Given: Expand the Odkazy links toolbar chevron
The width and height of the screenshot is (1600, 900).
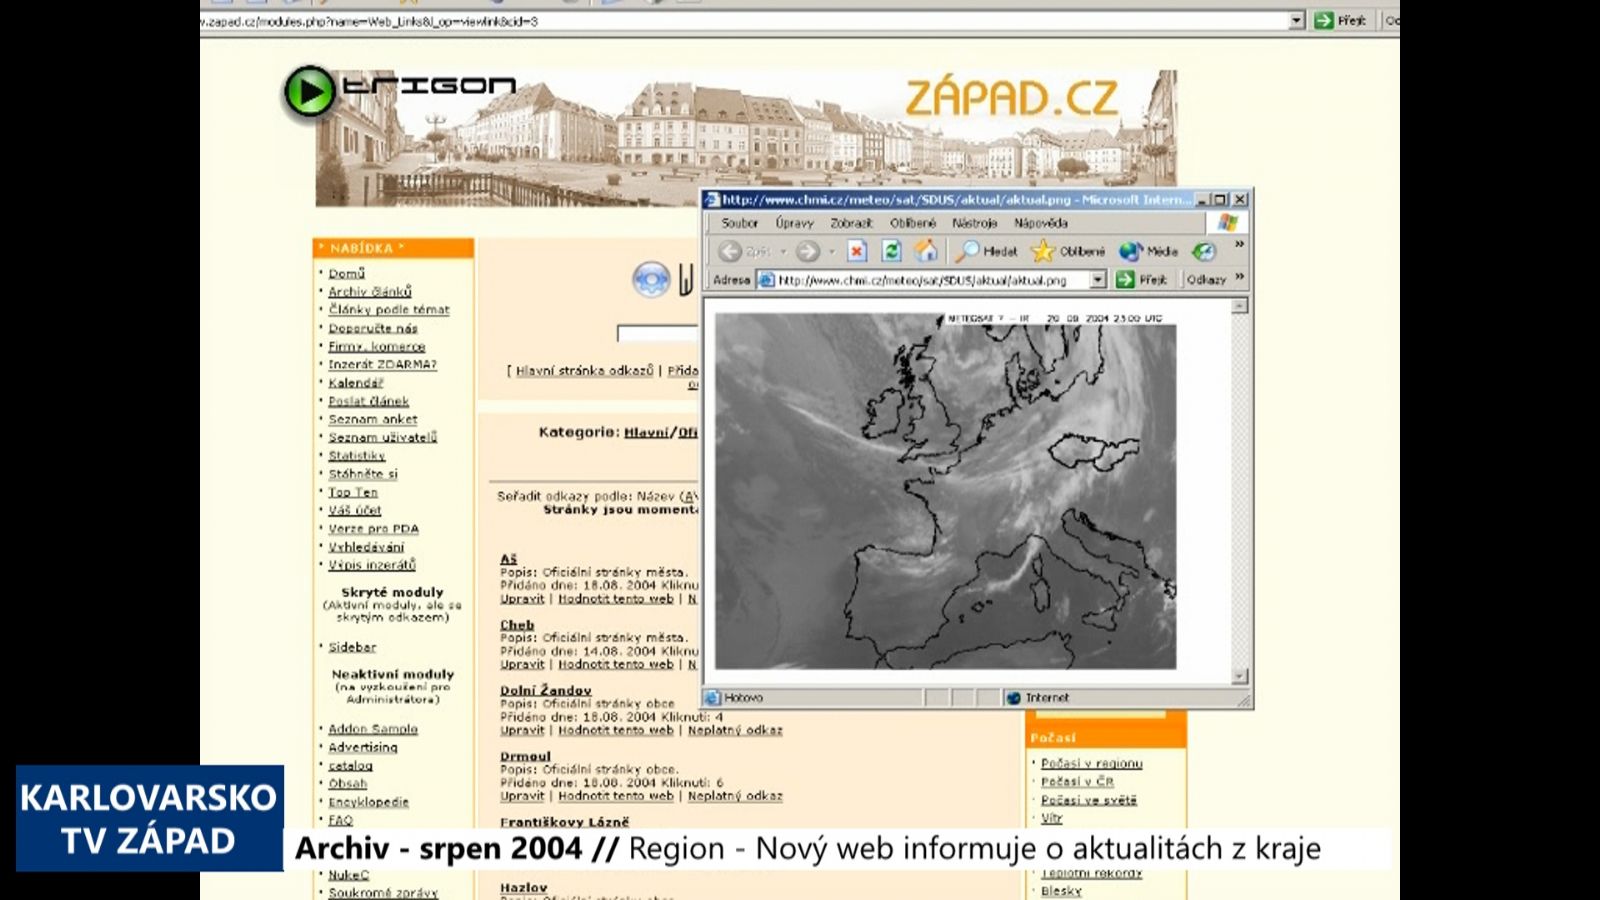Looking at the screenshot, I should (x=1240, y=278).
